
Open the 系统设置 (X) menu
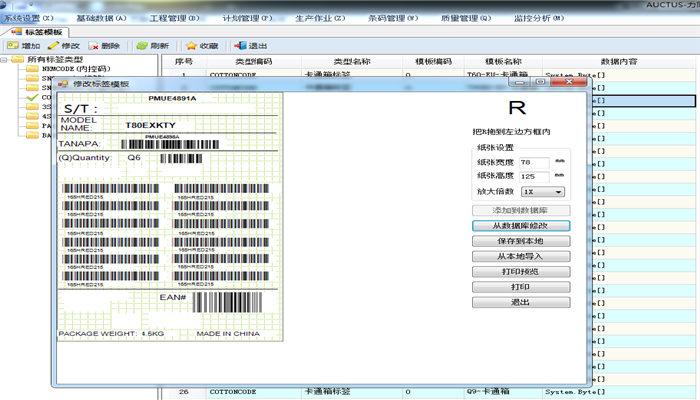tap(29, 18)
